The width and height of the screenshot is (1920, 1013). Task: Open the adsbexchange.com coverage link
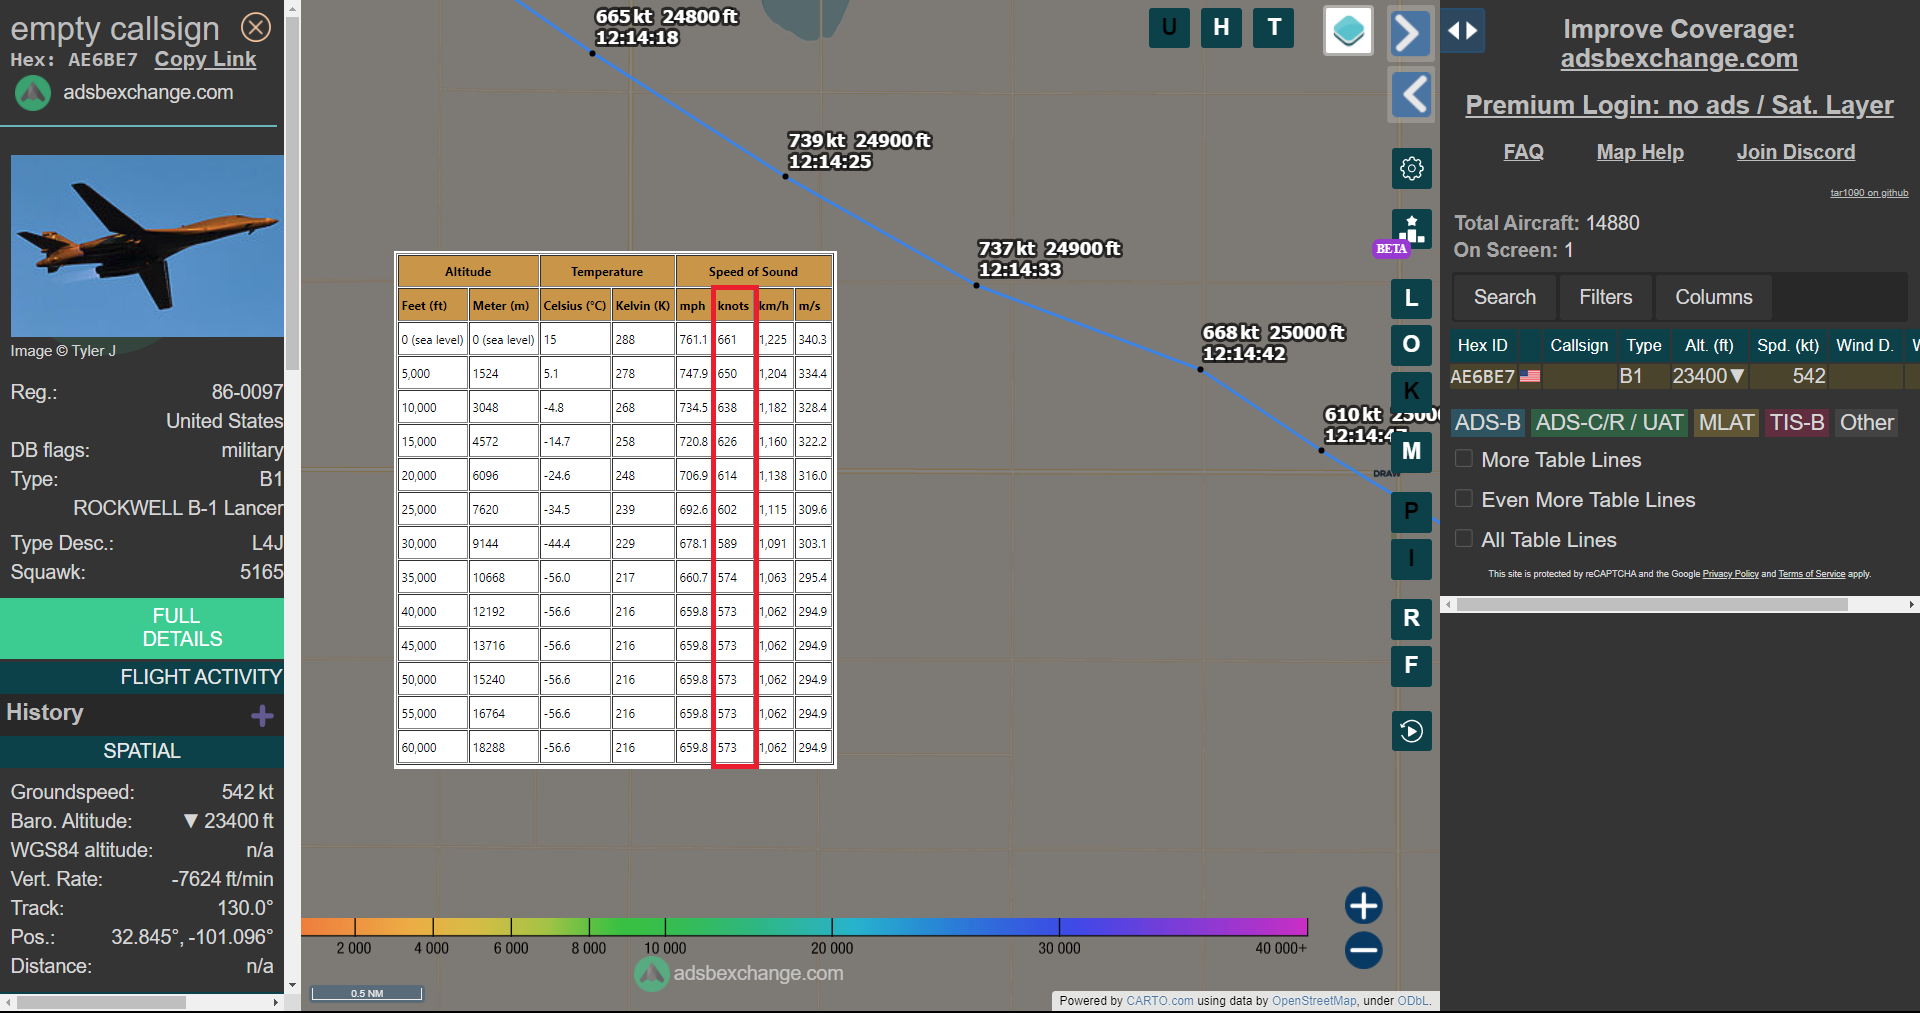(1679, 58)
